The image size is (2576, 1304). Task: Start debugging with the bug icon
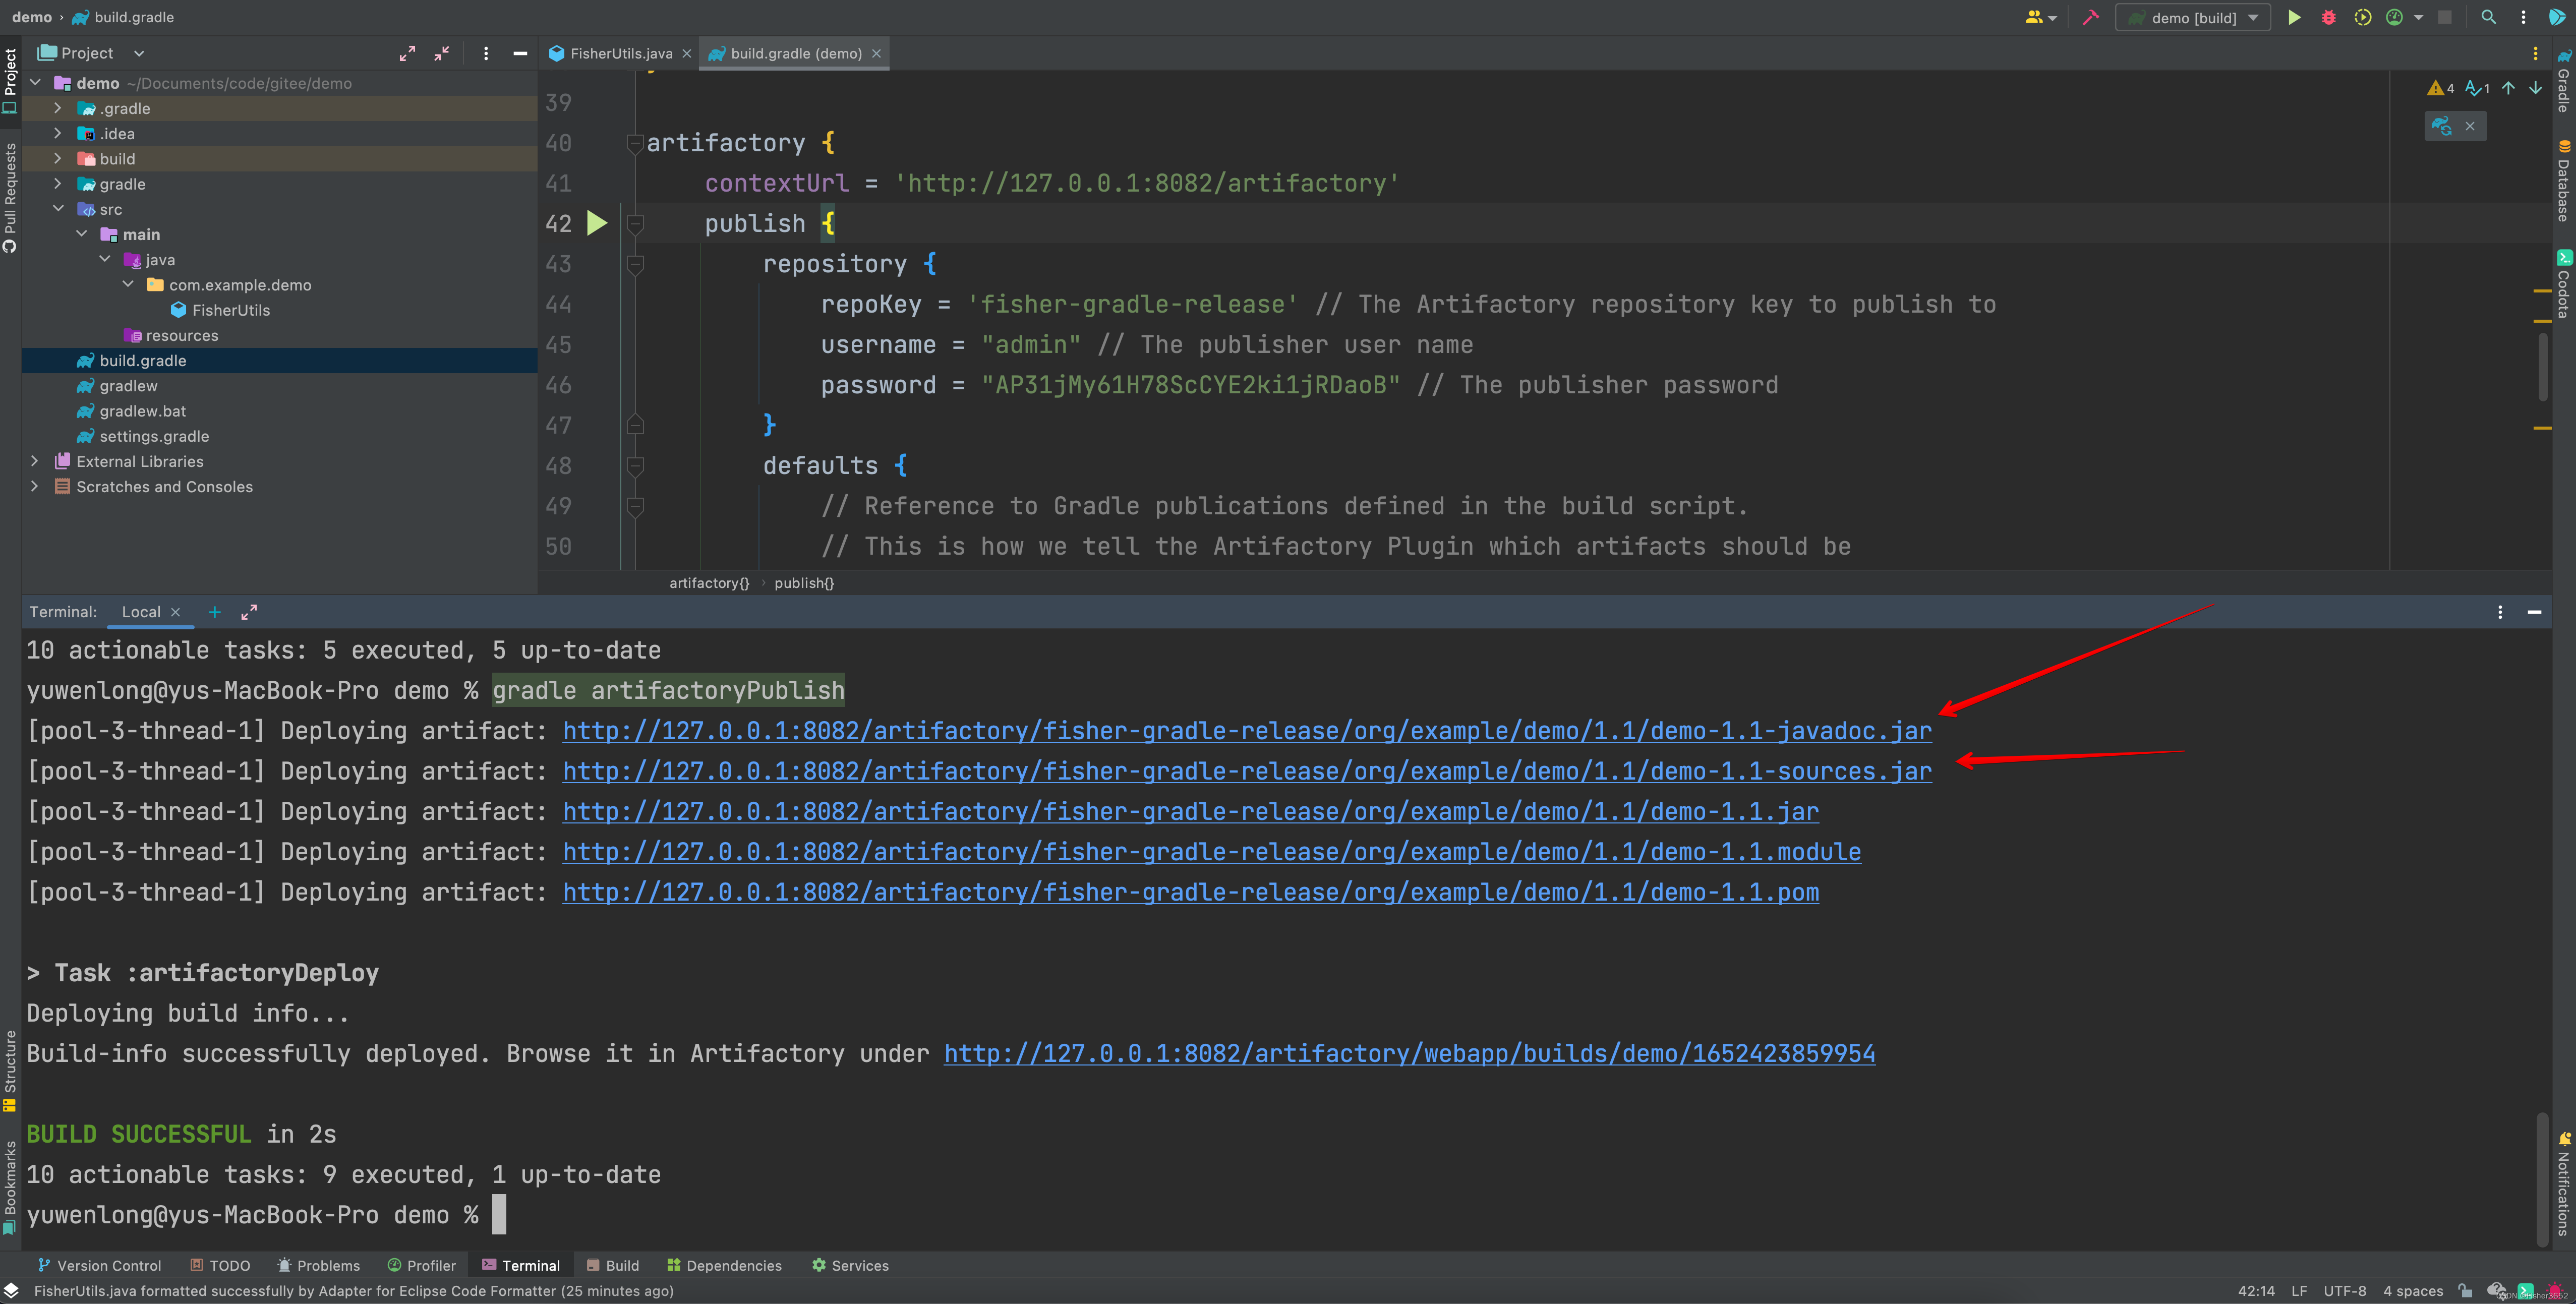click(2328, 18)
